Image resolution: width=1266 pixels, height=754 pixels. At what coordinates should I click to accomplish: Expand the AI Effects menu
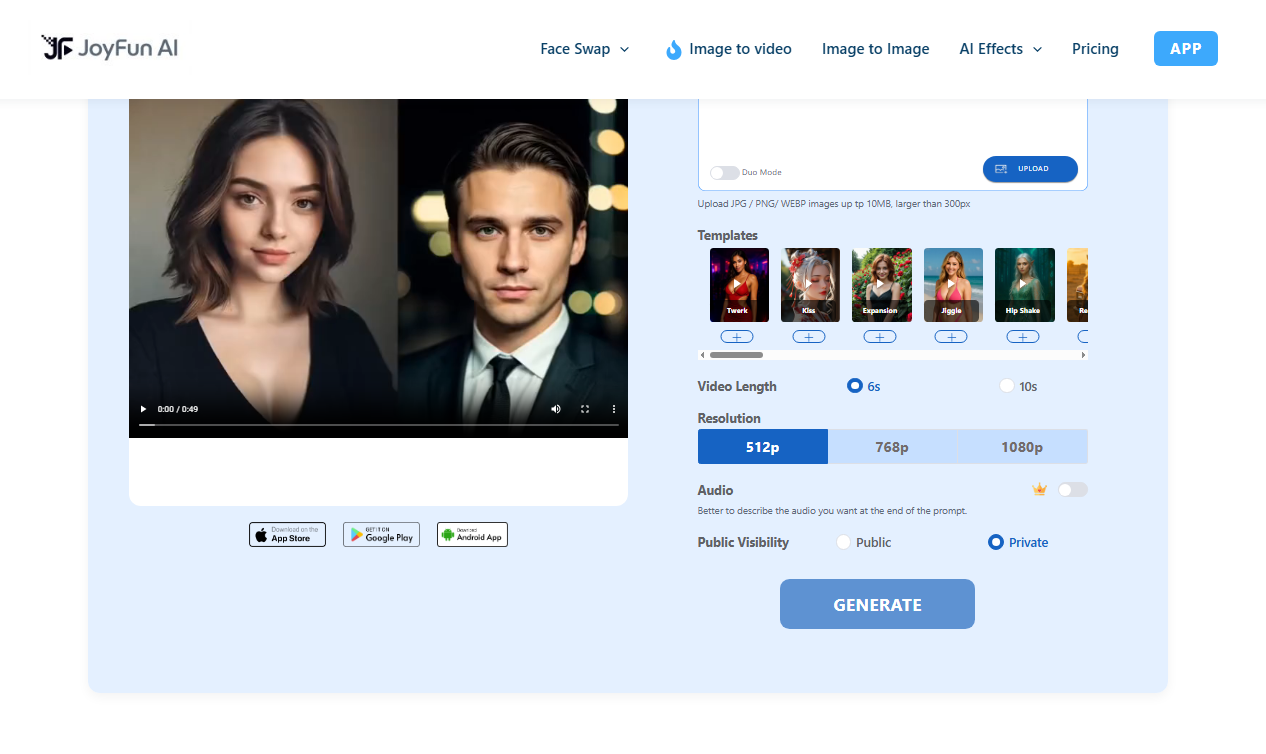[1000, 48]
